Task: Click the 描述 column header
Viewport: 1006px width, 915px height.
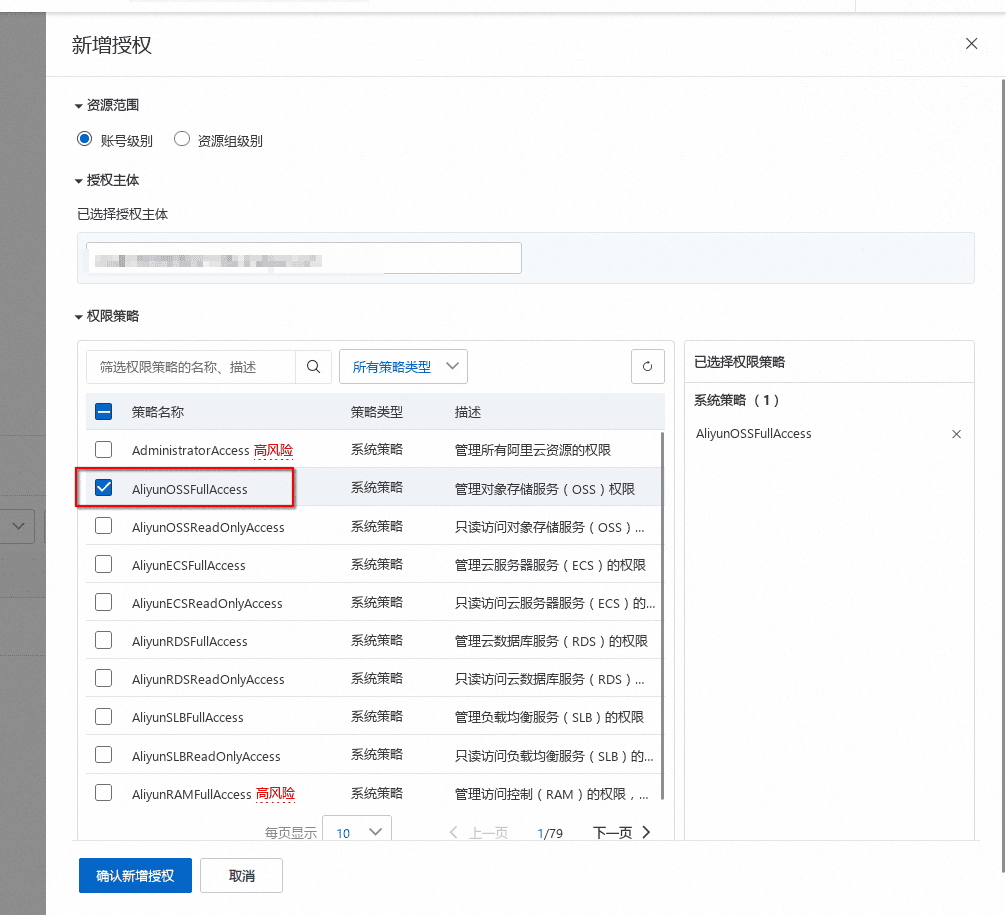Action: coord(468,412)
